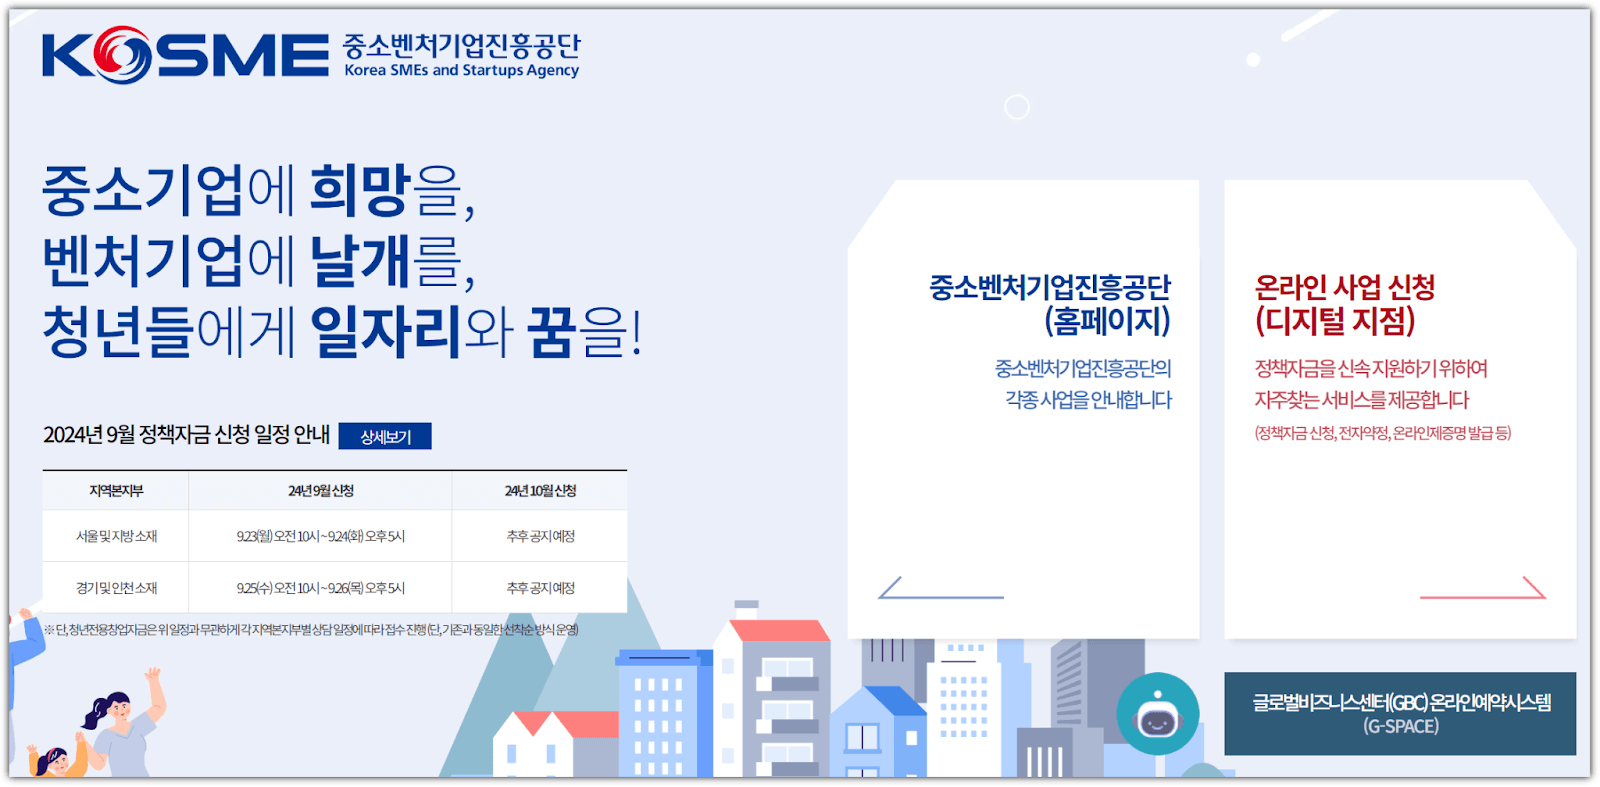Screen dimensions: 1600x787
Task: Open the 온라인 사업 신청 디지털 지점 card
Action: [x=1400, y=409]
